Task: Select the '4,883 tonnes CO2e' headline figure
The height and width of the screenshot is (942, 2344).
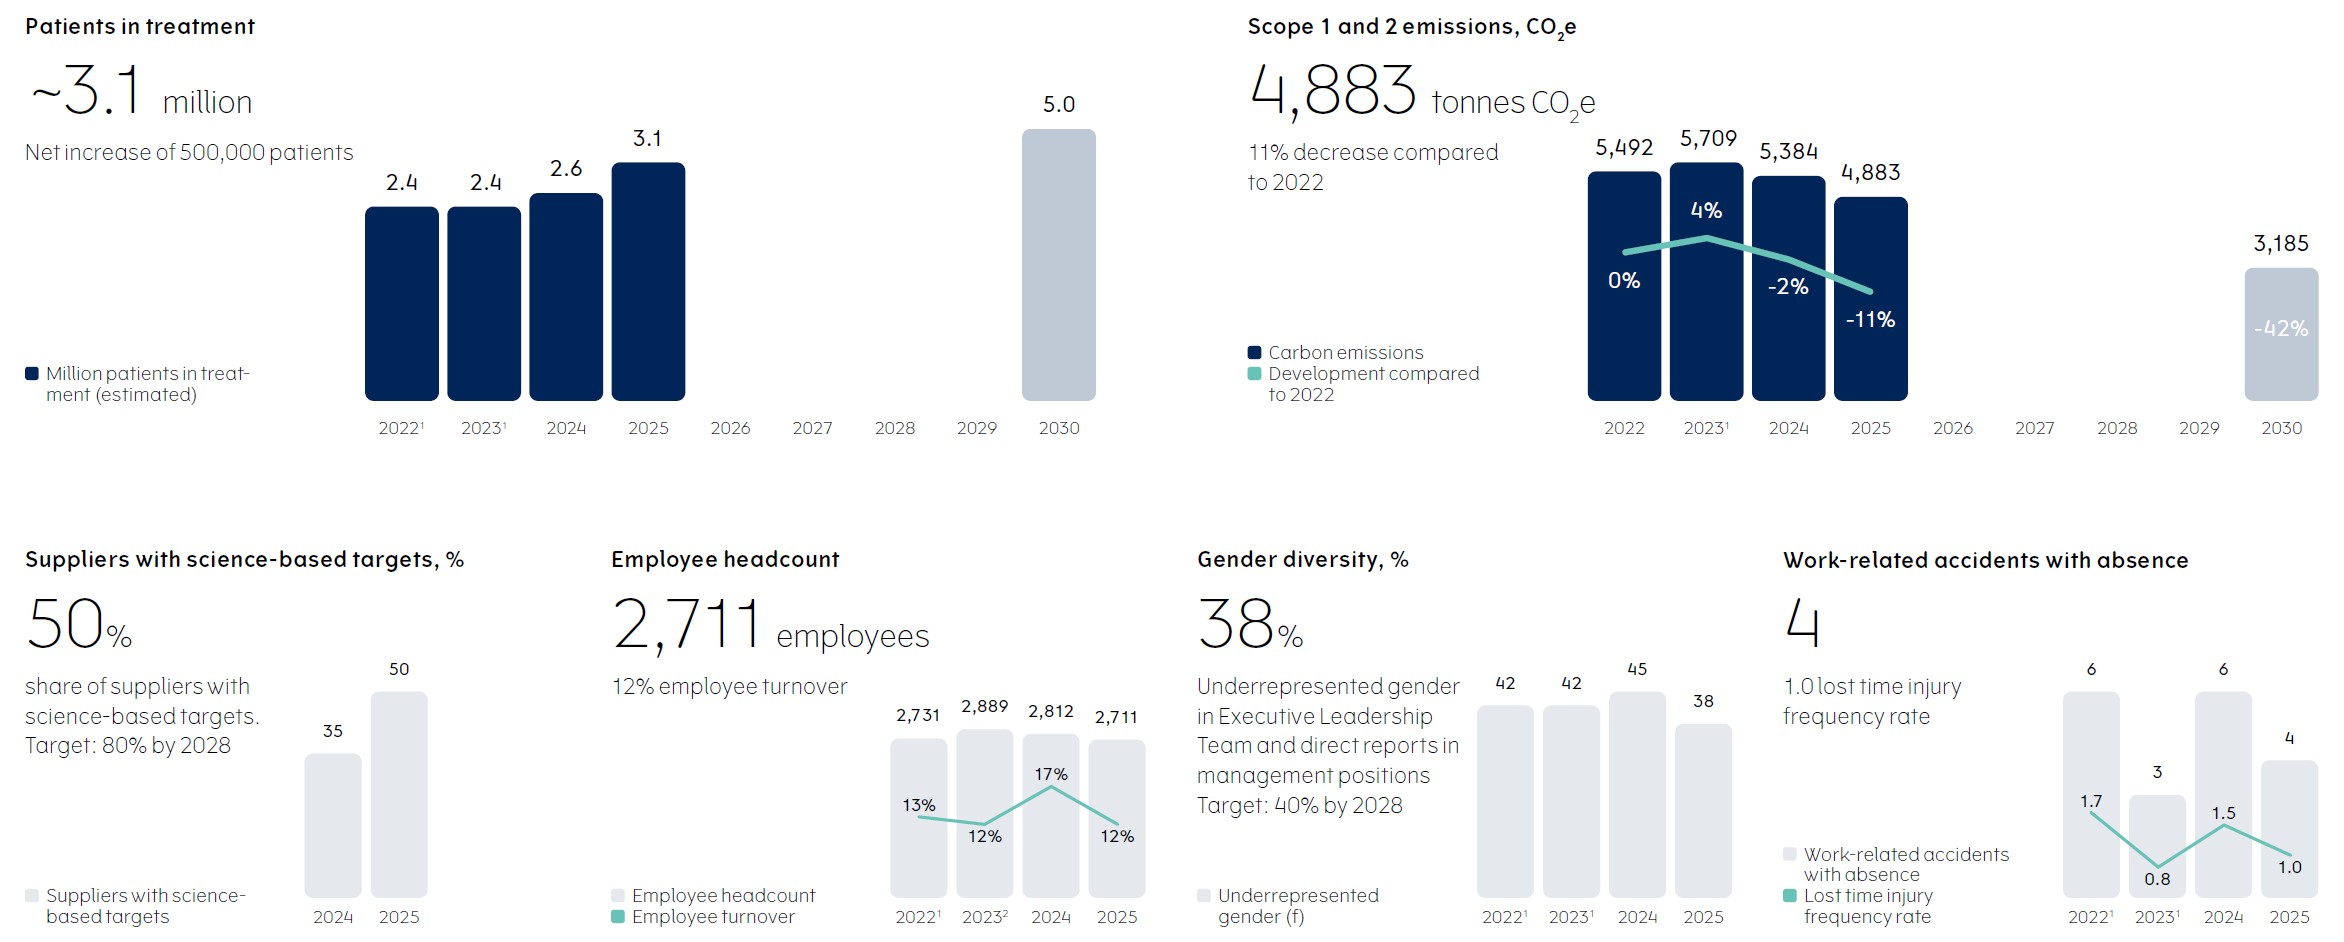Action: [1422, 92]
